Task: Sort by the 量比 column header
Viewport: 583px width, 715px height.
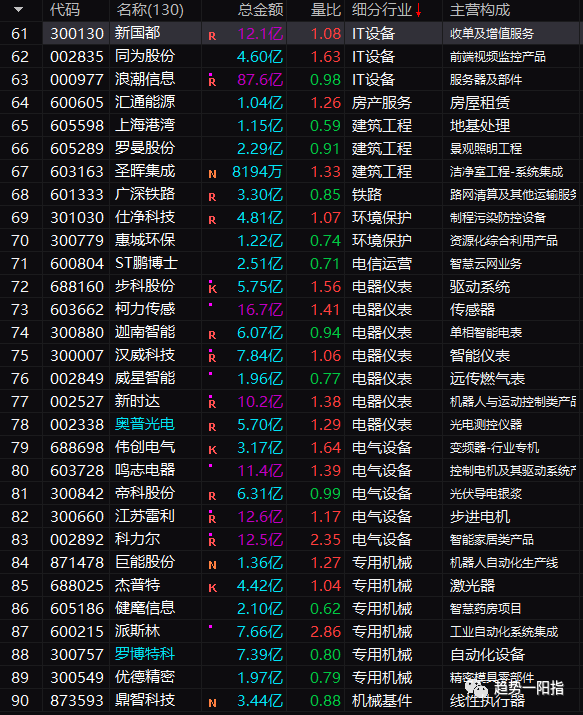Action: tap(325, 10)
